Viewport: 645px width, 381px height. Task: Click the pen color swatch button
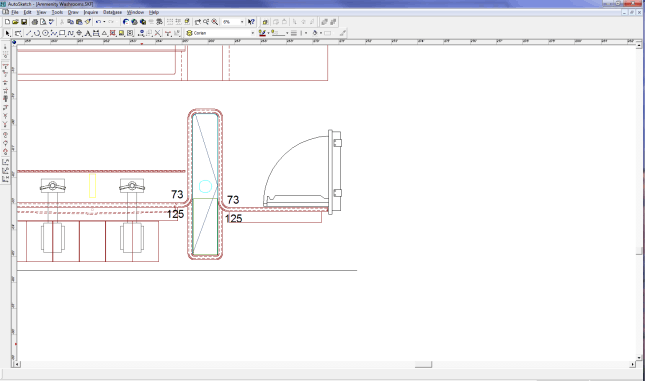262,33
